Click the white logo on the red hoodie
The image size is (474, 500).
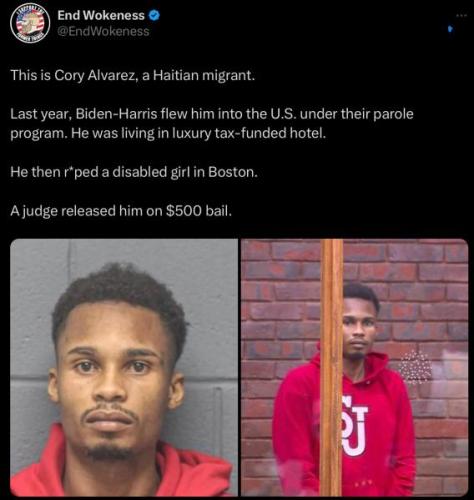point(354,426)
